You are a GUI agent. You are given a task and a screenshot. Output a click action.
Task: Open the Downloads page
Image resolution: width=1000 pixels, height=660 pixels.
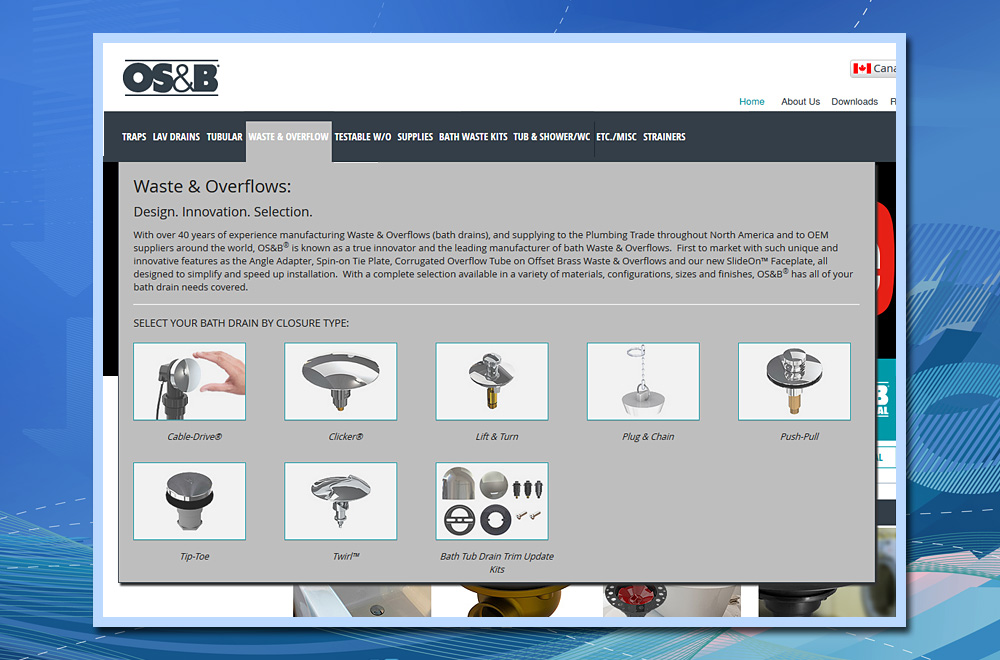click(854, 101)
